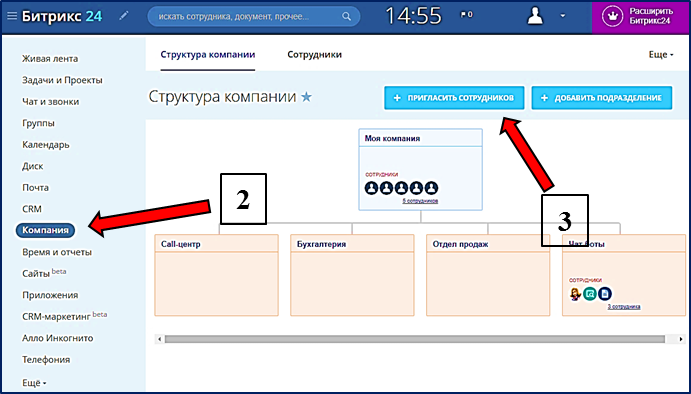691x394 pixels.
Task: Open Календарь in sidebar
Action: (x=46, y=145)
